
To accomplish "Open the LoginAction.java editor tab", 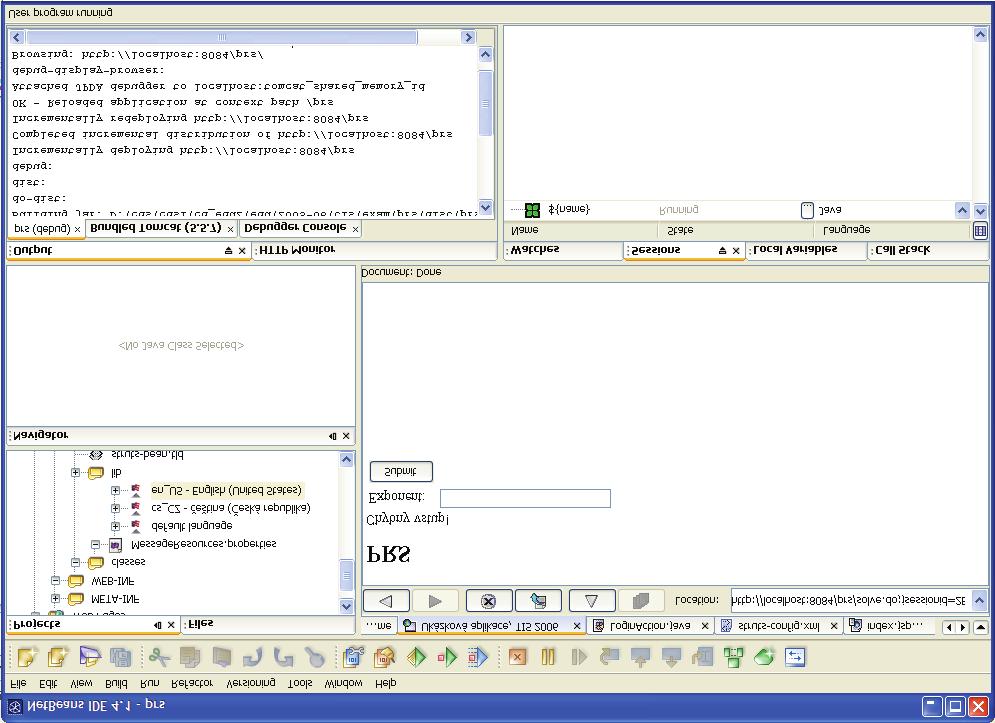I will point(650,626).
